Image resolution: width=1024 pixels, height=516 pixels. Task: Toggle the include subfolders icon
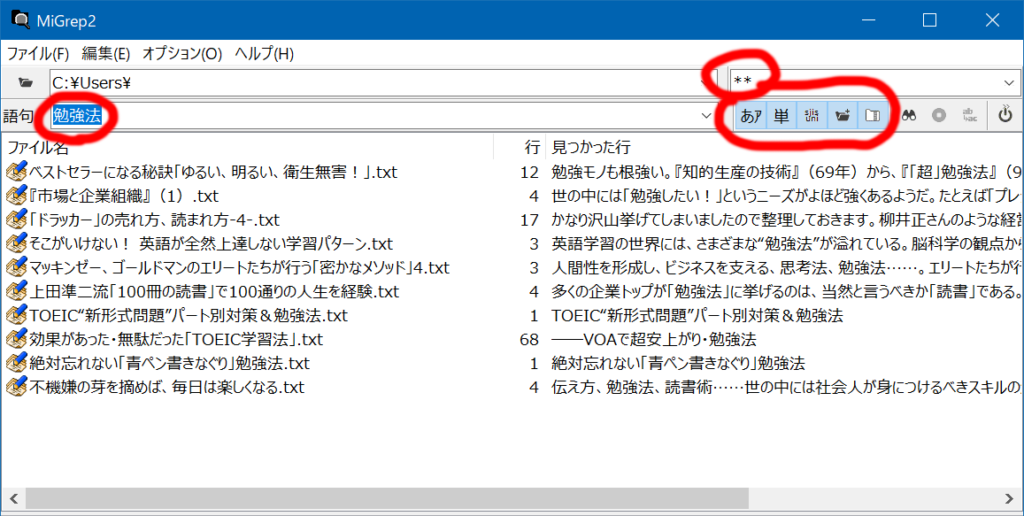point(842,116)
